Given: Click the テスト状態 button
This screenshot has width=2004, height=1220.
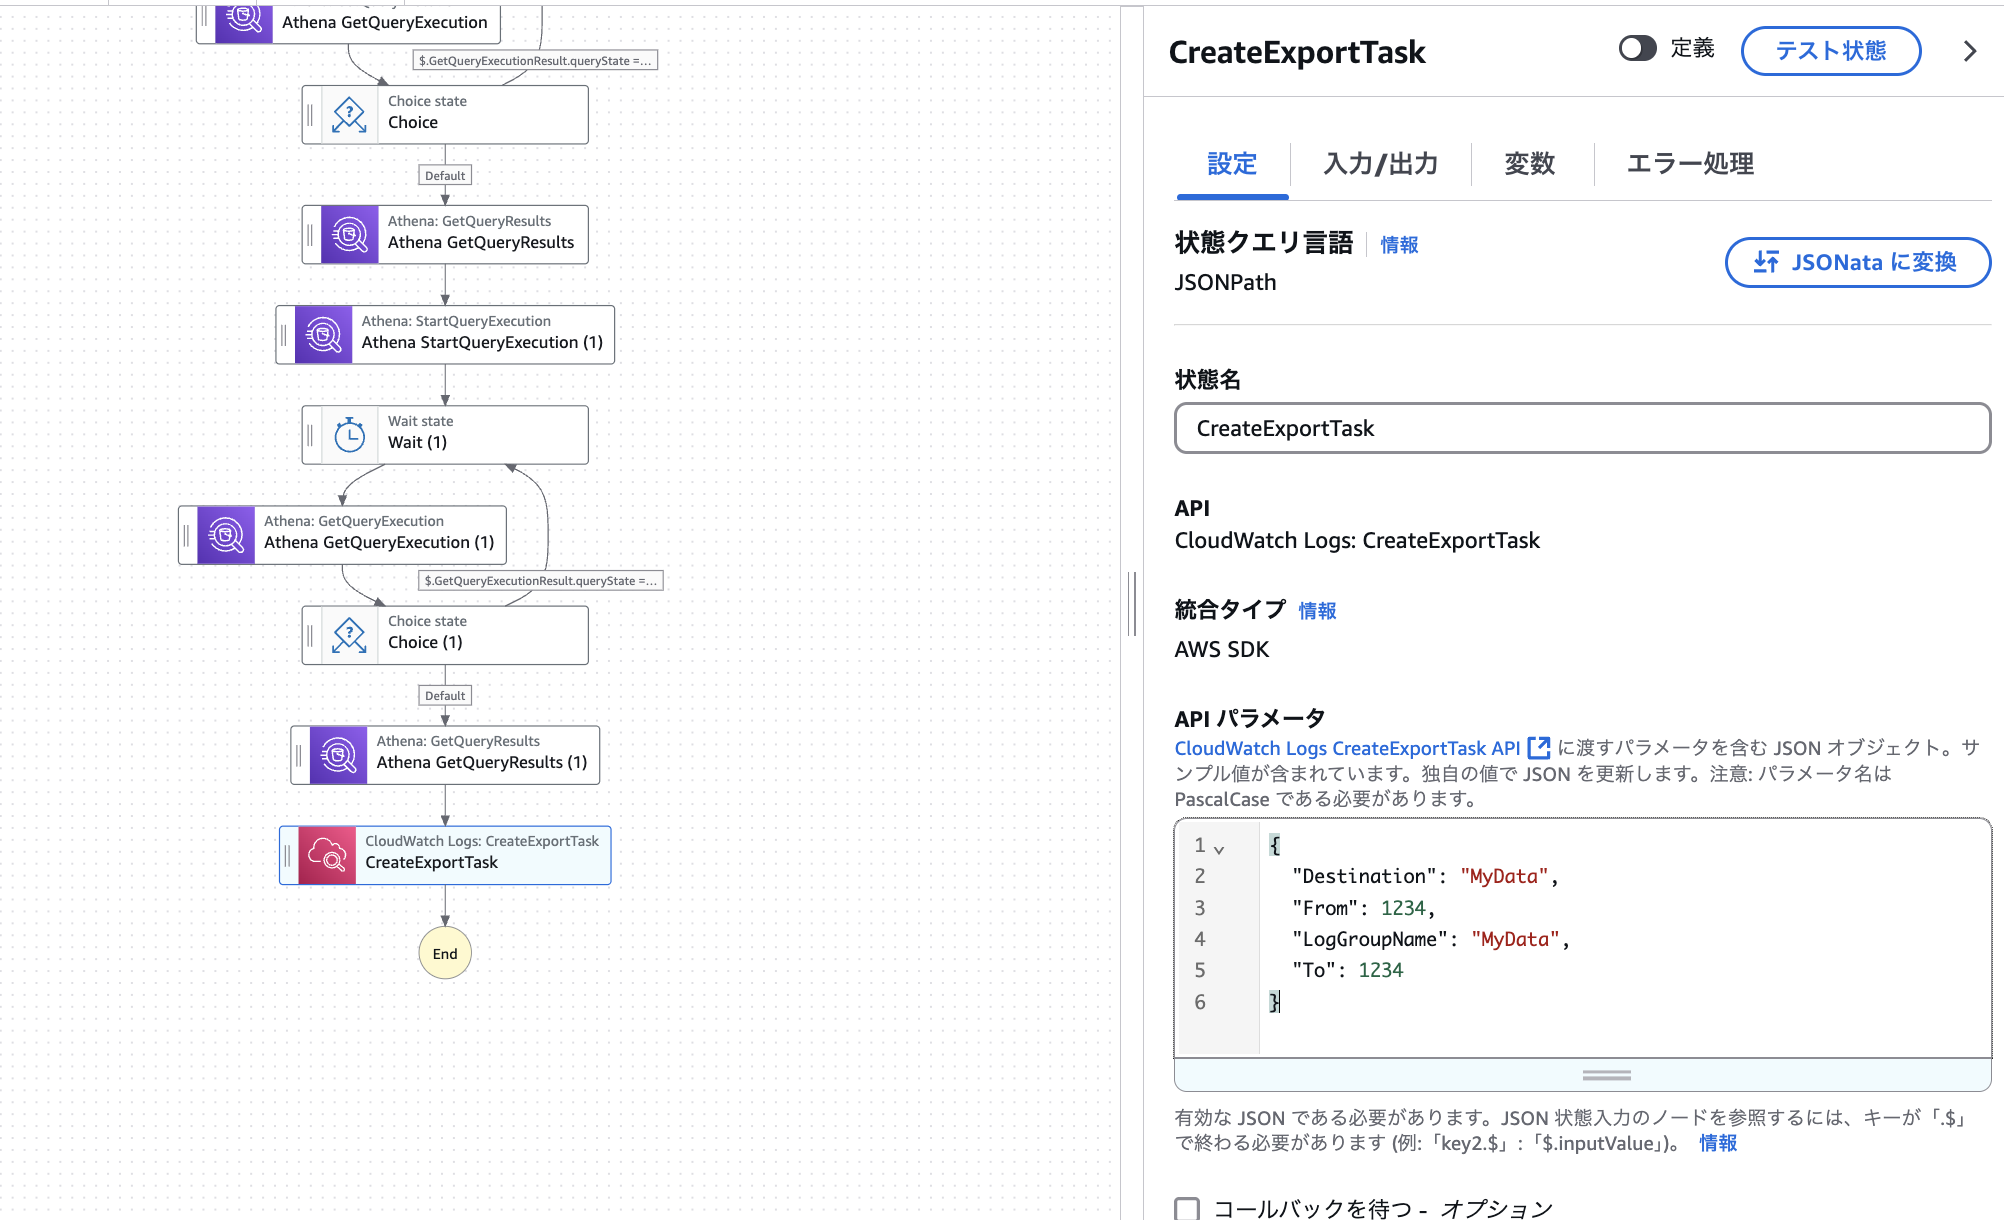Looking at the screenshot, I should coord(1830,51).
